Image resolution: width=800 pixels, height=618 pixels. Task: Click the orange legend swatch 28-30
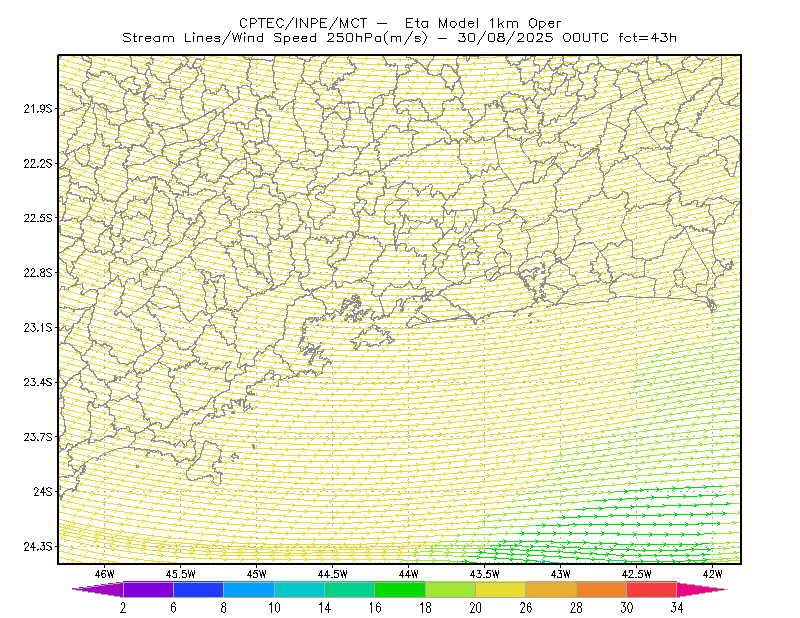point(602,589)
